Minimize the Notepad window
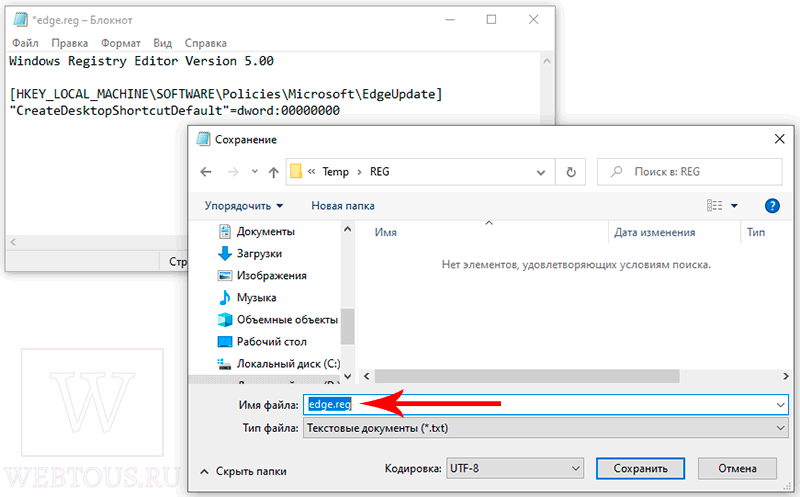The width and height of the screenshot is (800, 497). coord(450,19)
